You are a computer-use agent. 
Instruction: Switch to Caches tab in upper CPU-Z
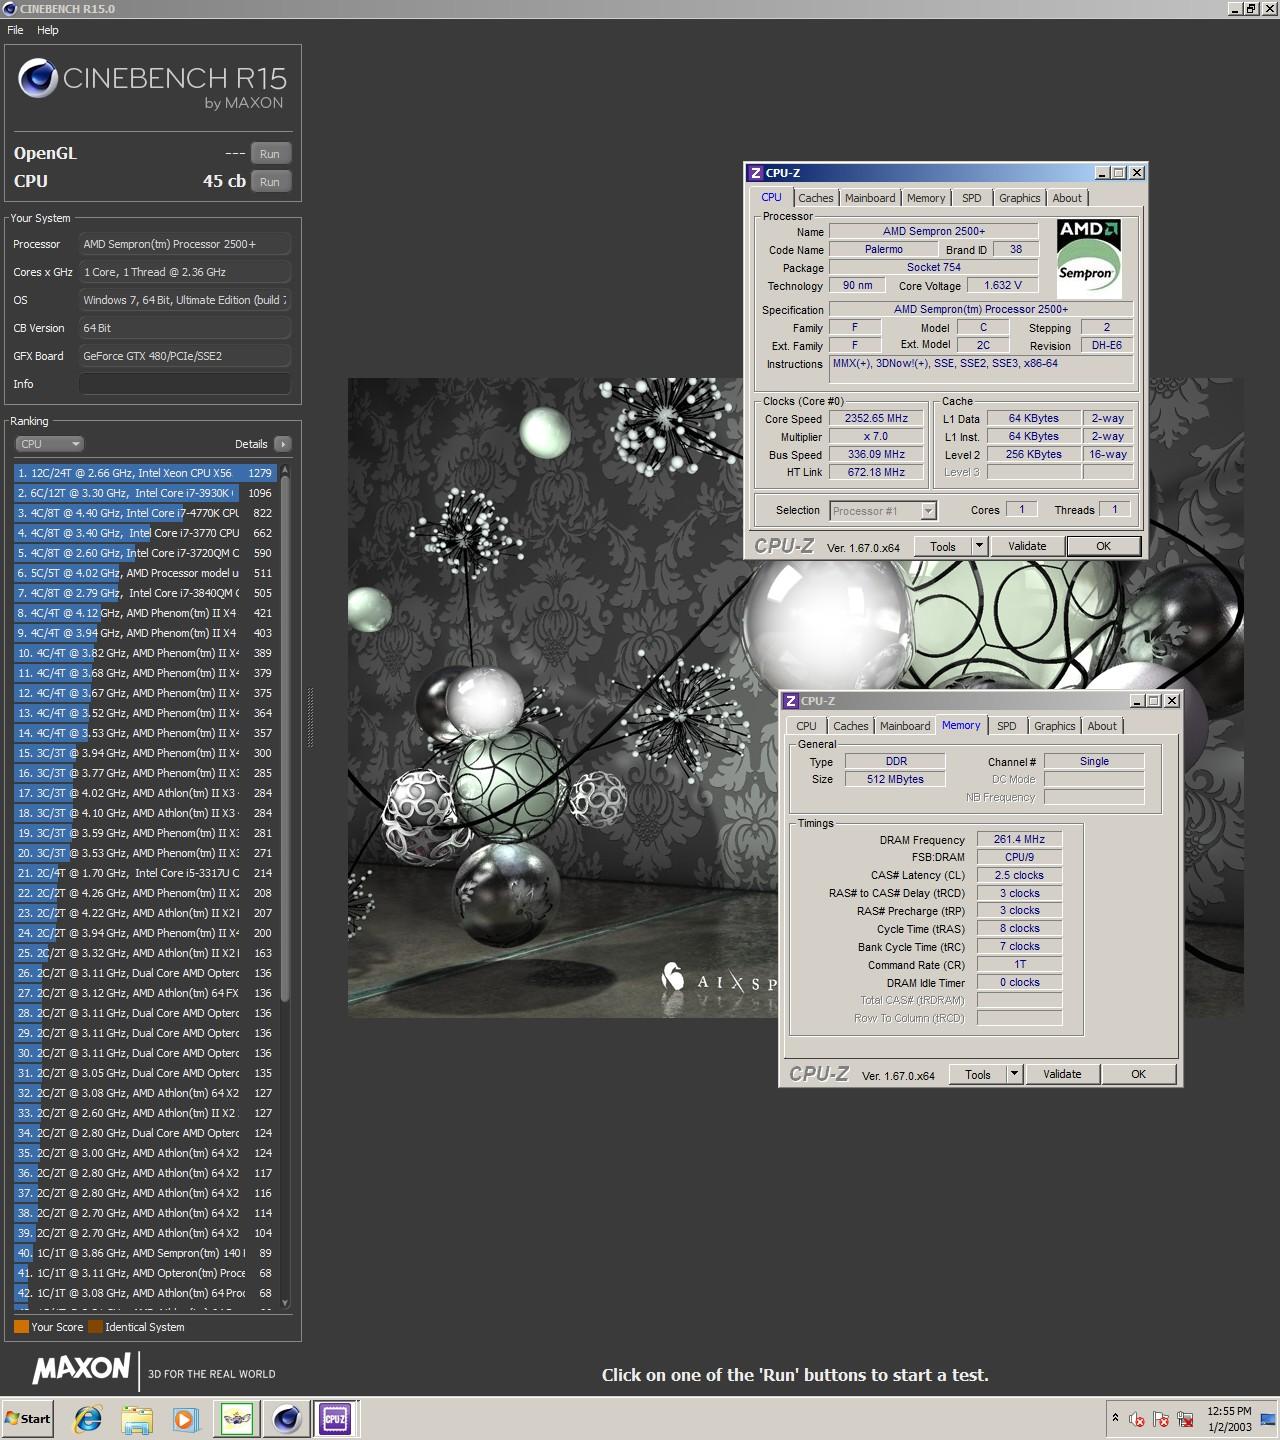point(816,198)
